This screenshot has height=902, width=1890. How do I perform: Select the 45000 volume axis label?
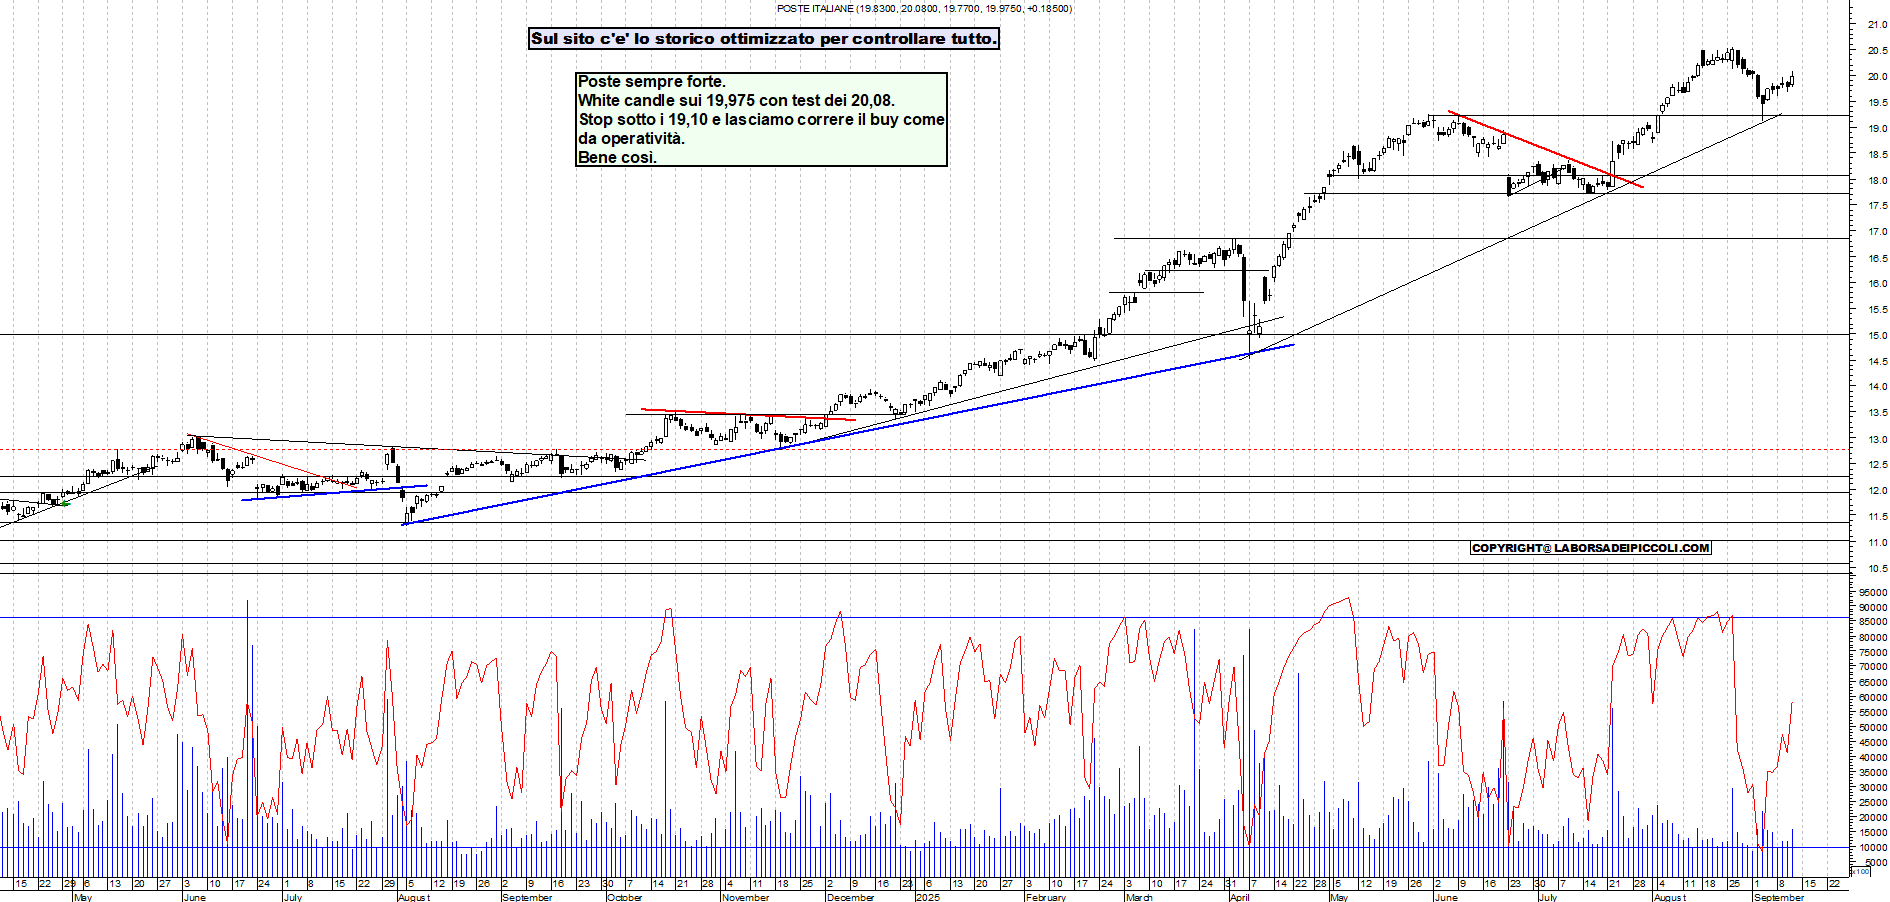(1873, 743)
